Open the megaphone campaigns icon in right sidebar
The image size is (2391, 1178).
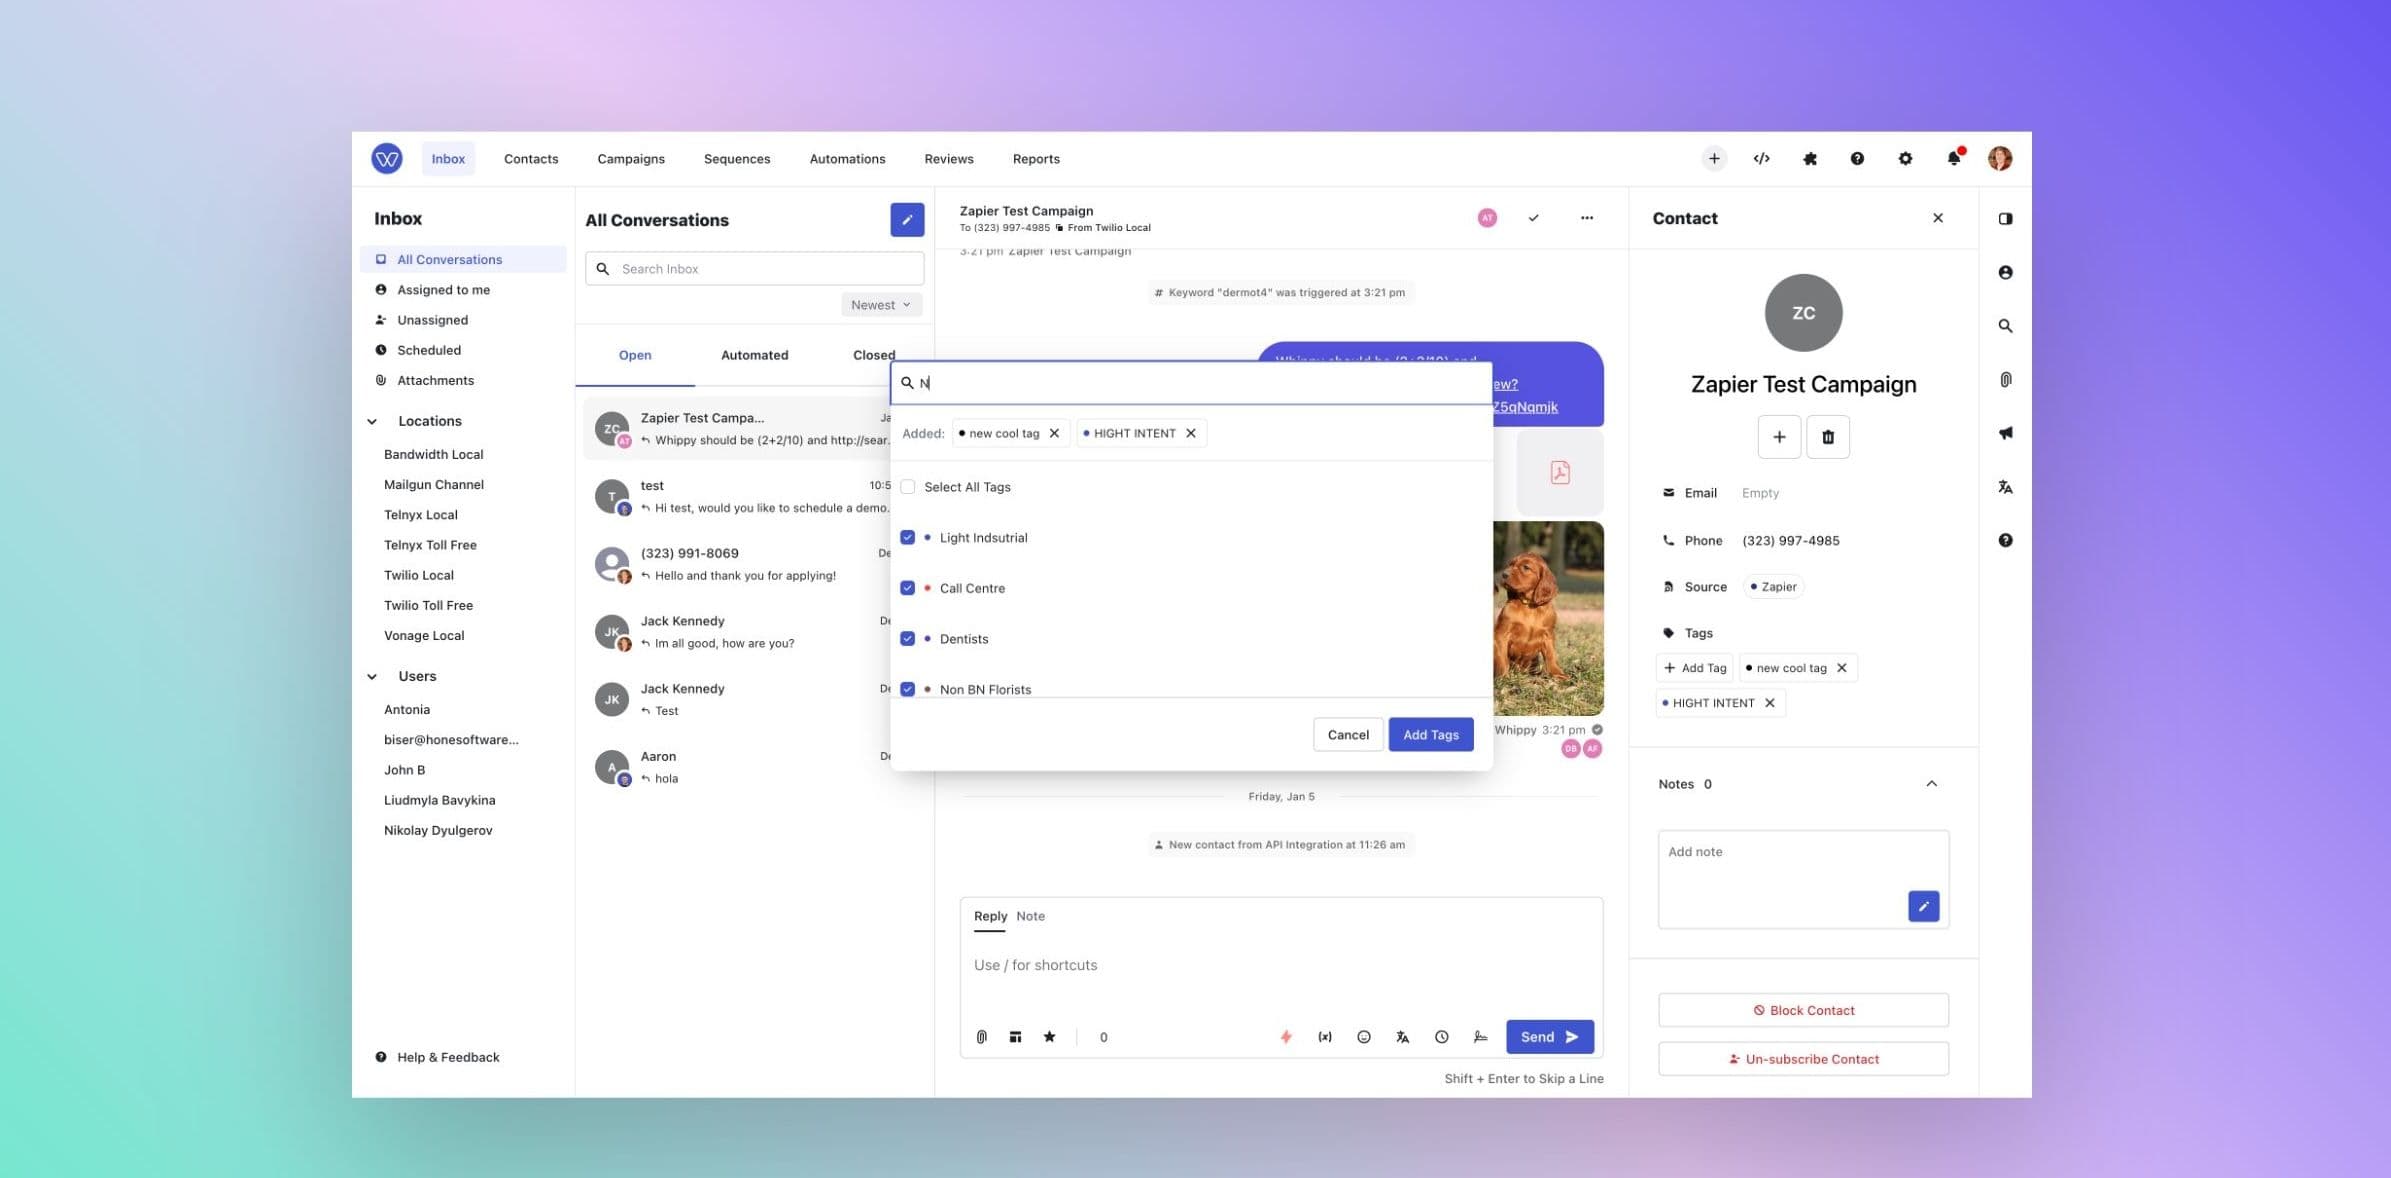(2006, 433)
